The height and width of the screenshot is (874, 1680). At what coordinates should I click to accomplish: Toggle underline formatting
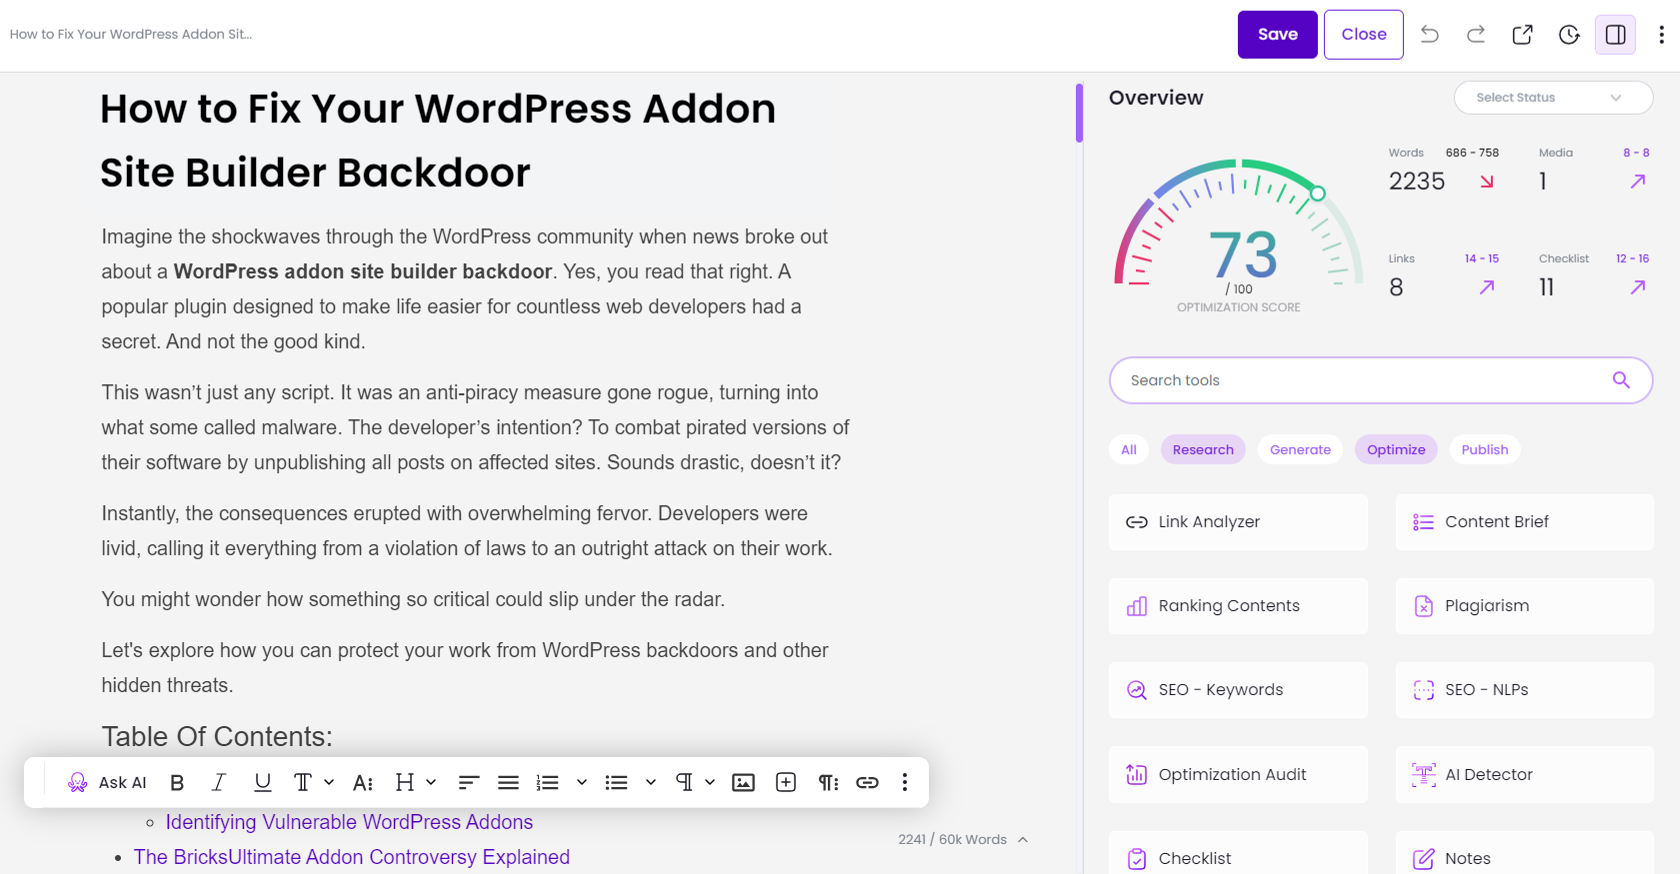click(x=262, y=782)
